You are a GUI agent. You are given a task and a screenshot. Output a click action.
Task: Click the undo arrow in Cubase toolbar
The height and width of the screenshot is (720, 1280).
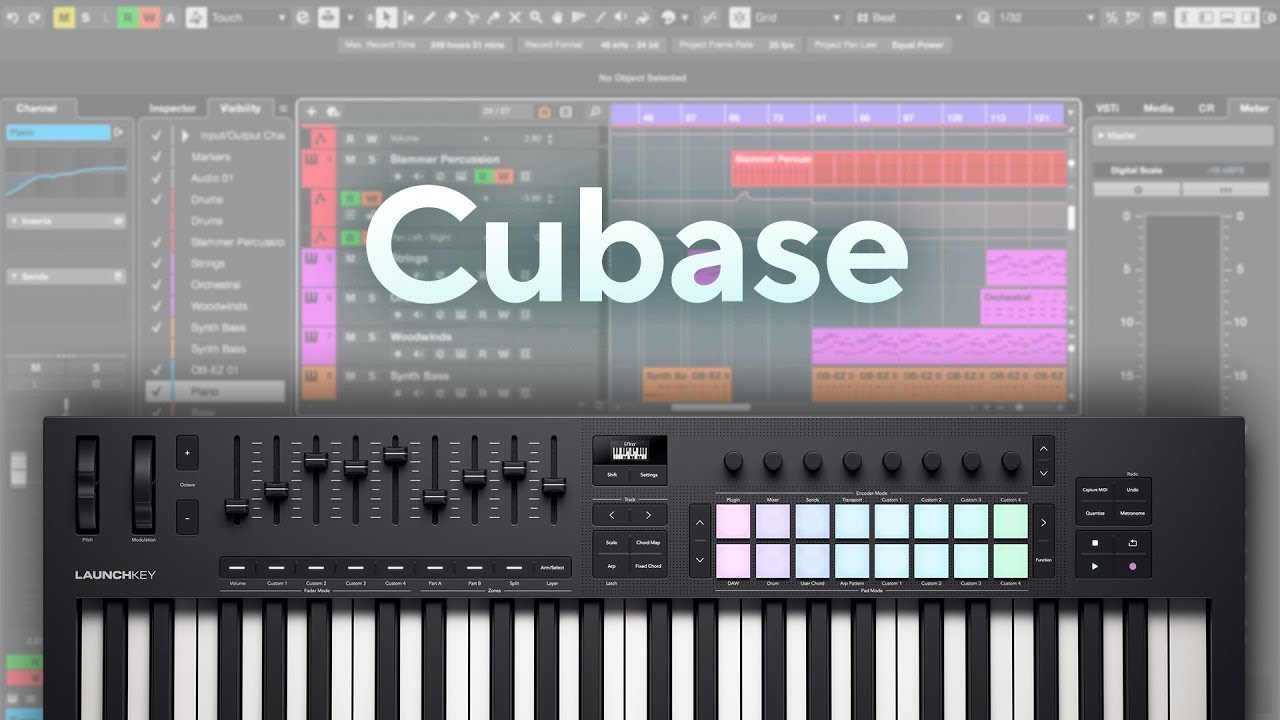tap(13, 18)
